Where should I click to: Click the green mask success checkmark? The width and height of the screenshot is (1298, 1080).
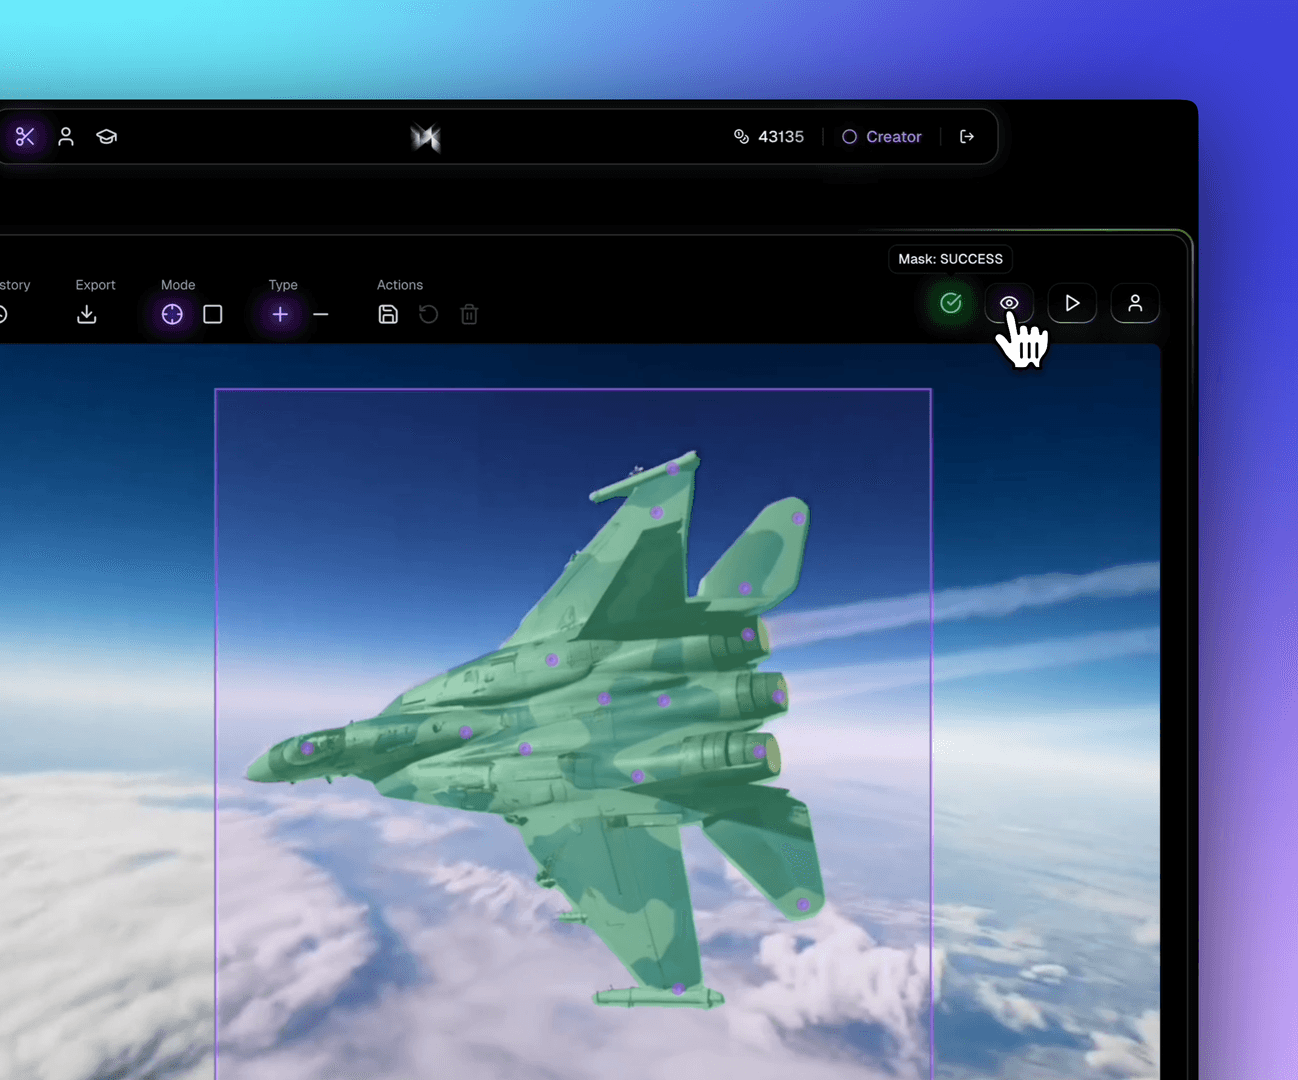click(x=951, y=303)
